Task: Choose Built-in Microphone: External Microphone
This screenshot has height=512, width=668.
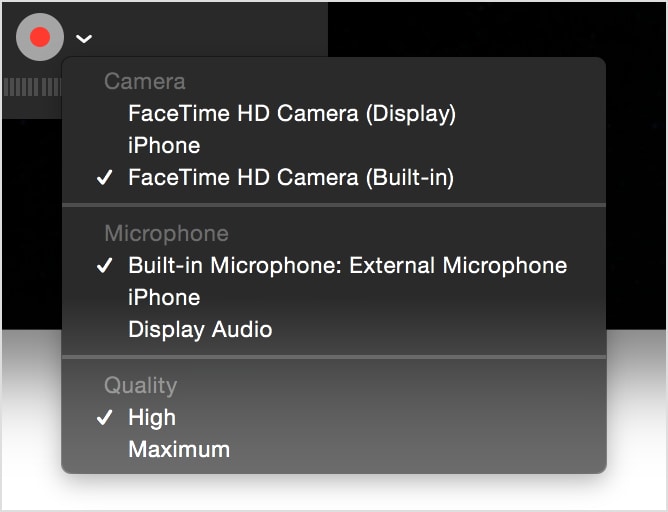Action: coord(347,266)
